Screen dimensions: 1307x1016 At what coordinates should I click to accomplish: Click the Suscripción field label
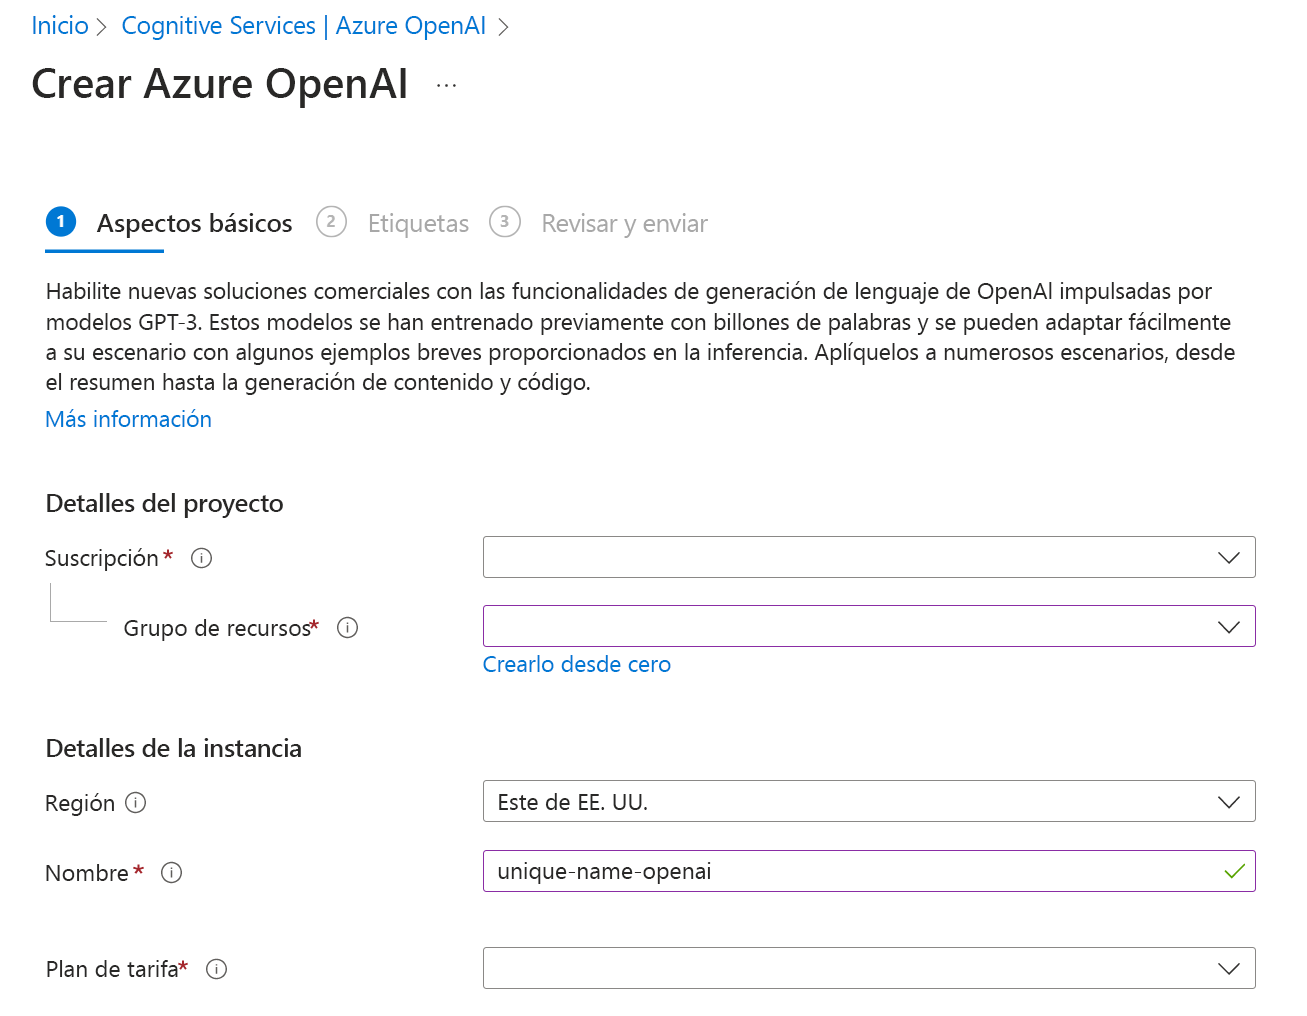tap(102, 558)
